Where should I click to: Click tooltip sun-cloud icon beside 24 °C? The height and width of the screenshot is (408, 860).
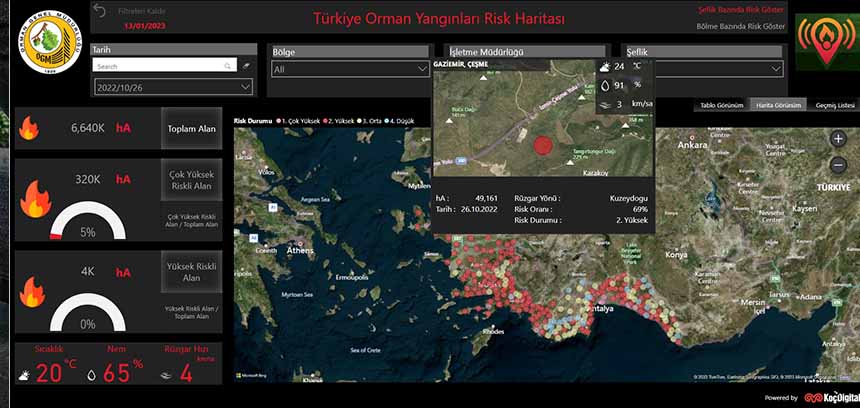(604, 67)
